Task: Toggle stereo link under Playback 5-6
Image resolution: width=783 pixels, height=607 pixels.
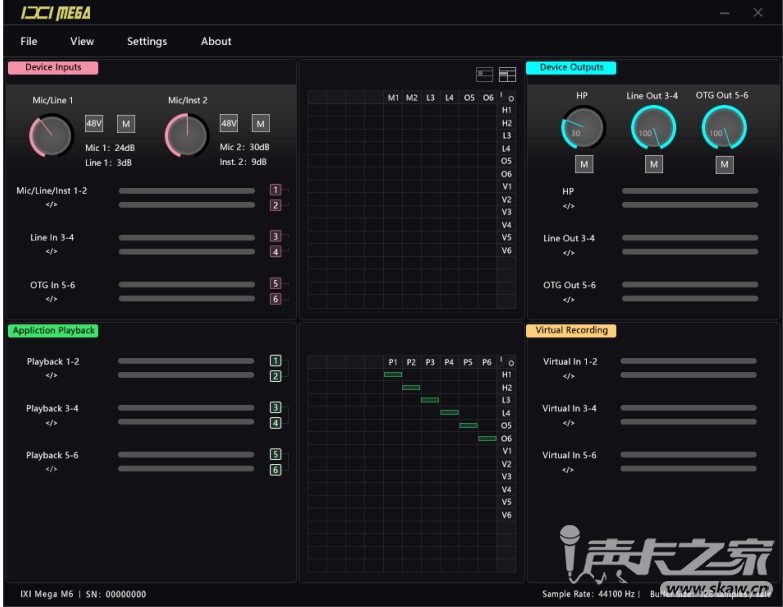Action: [51, 469]
